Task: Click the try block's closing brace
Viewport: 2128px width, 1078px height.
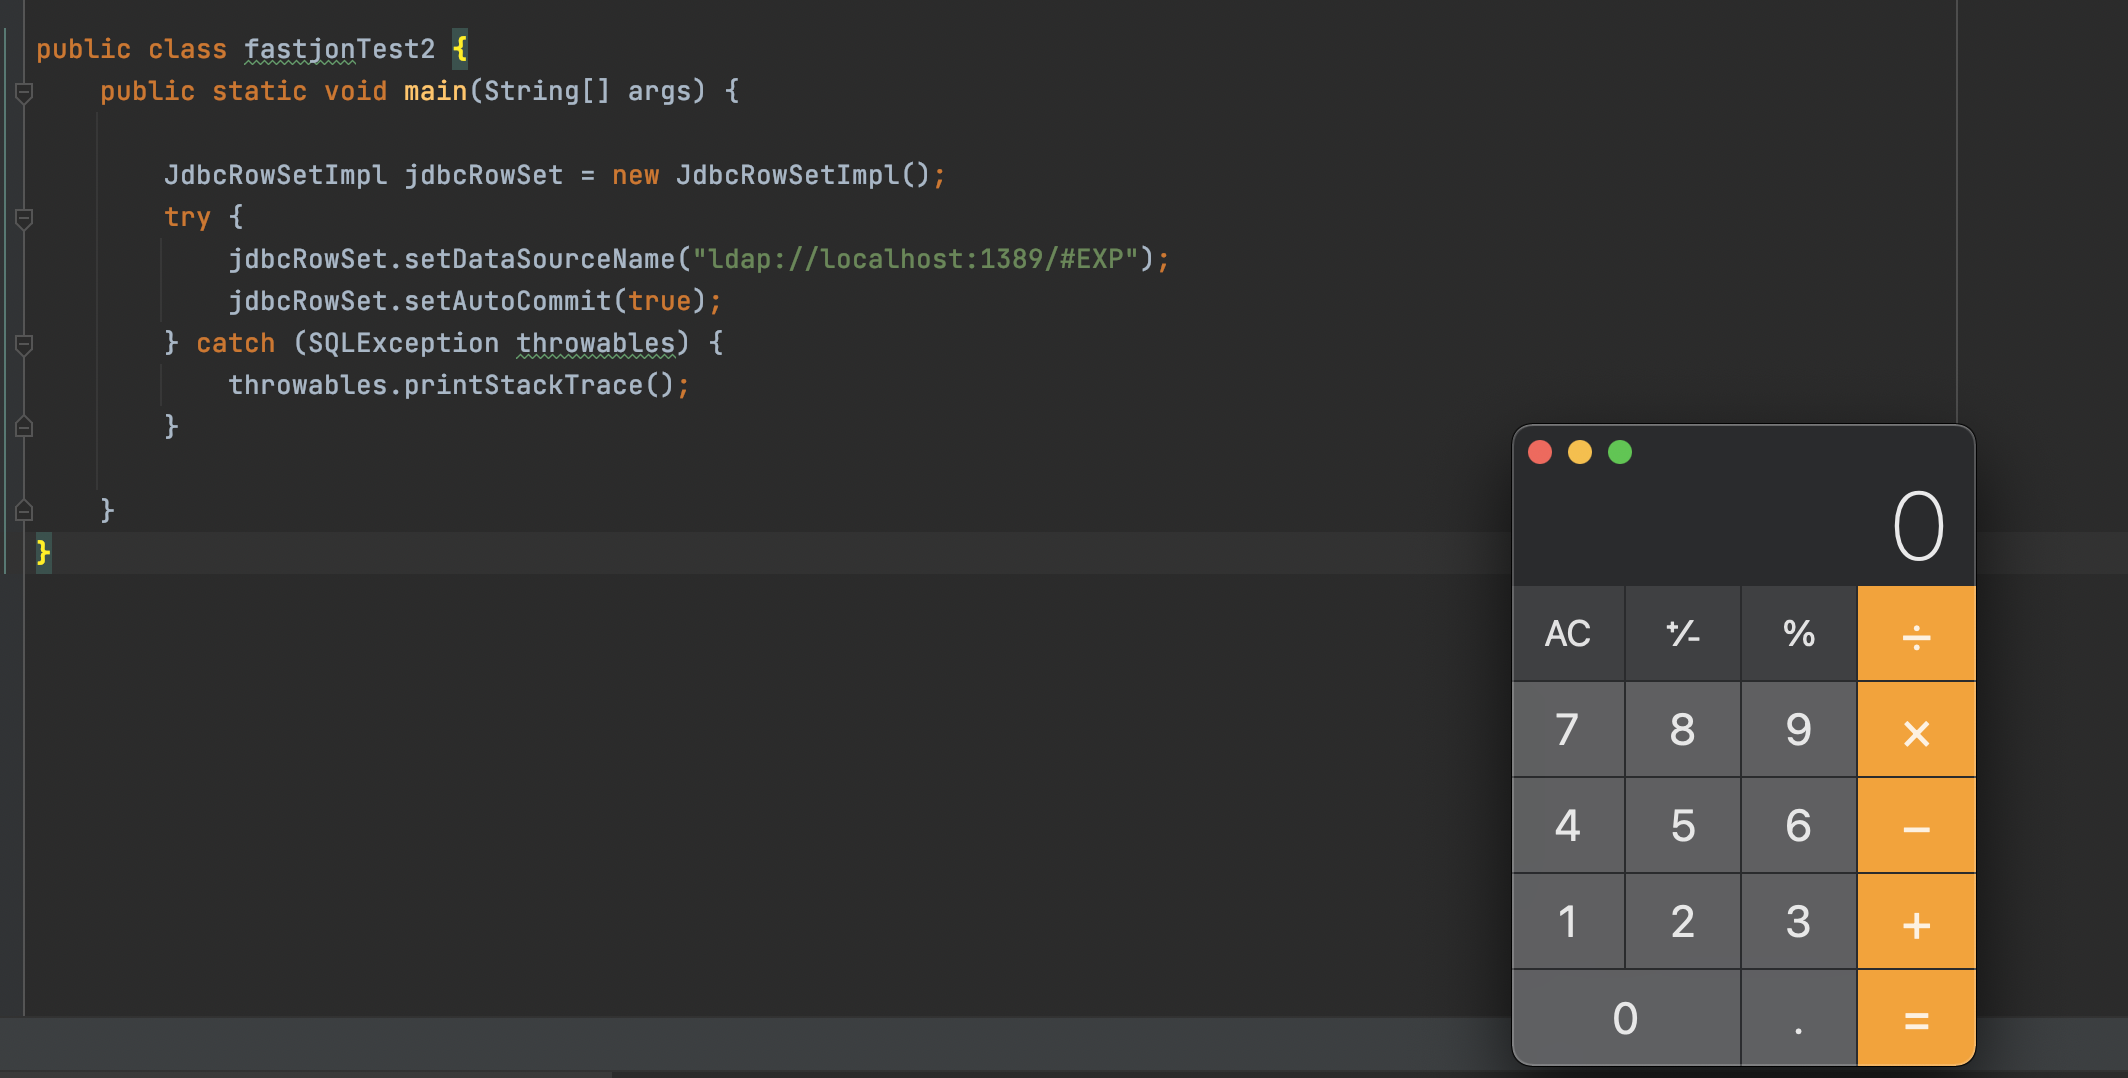Action: 171,343
